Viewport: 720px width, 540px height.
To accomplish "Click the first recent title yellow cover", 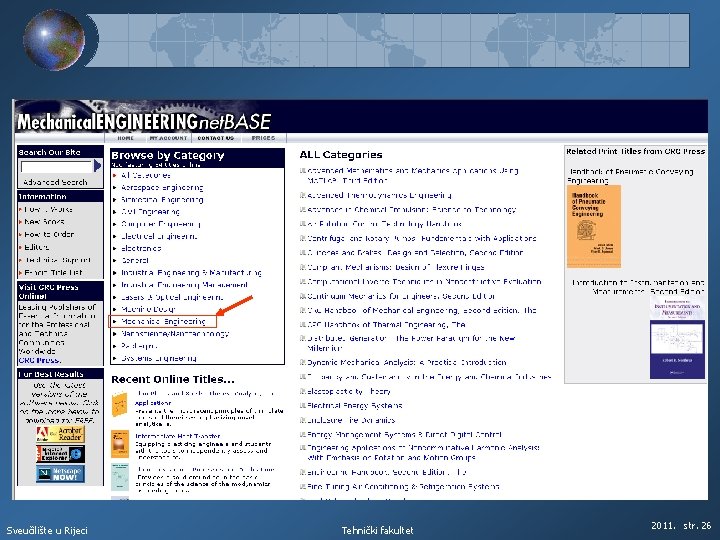I will [x=119, y=405].
